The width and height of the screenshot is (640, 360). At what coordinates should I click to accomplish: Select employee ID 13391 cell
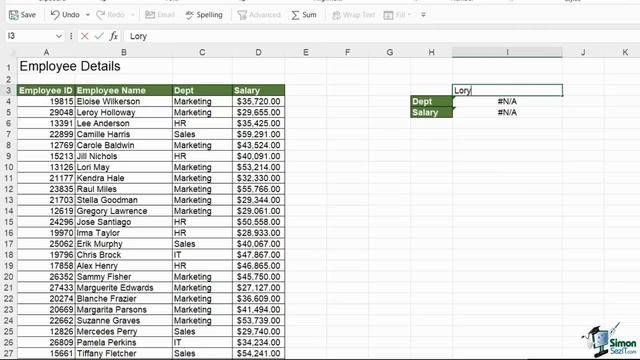tap(46, 123)
